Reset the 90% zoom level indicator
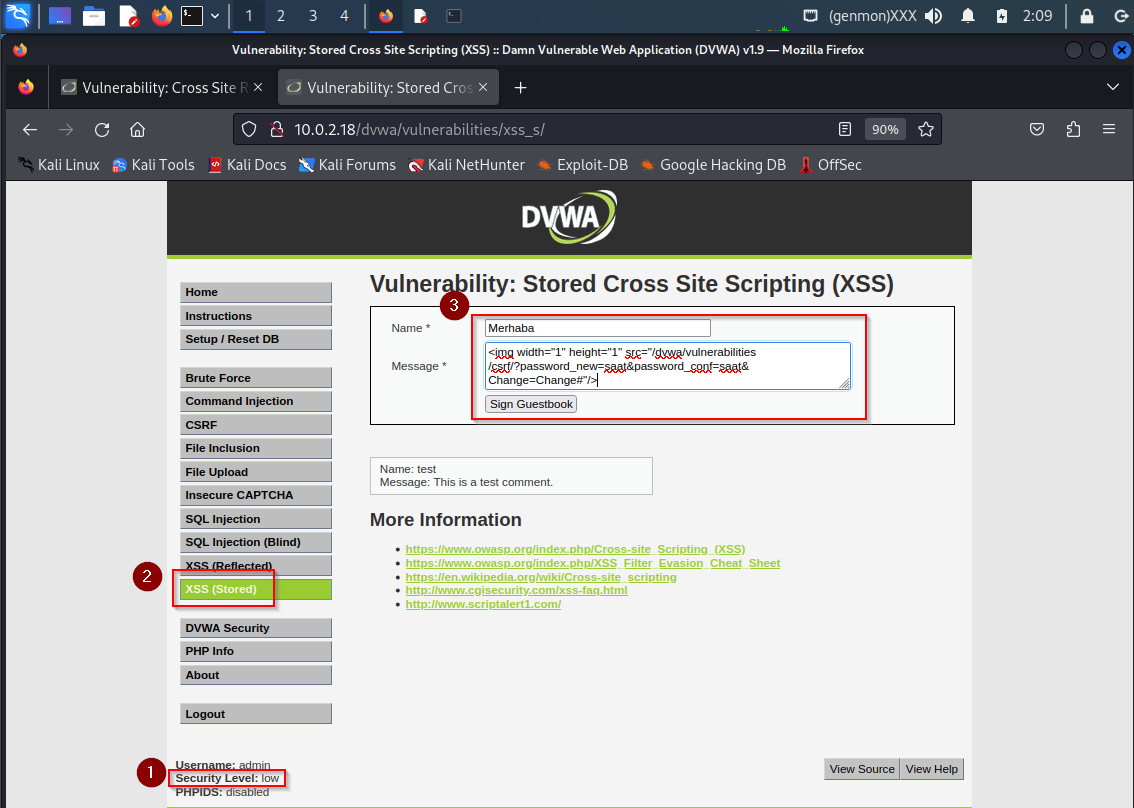 885,129
